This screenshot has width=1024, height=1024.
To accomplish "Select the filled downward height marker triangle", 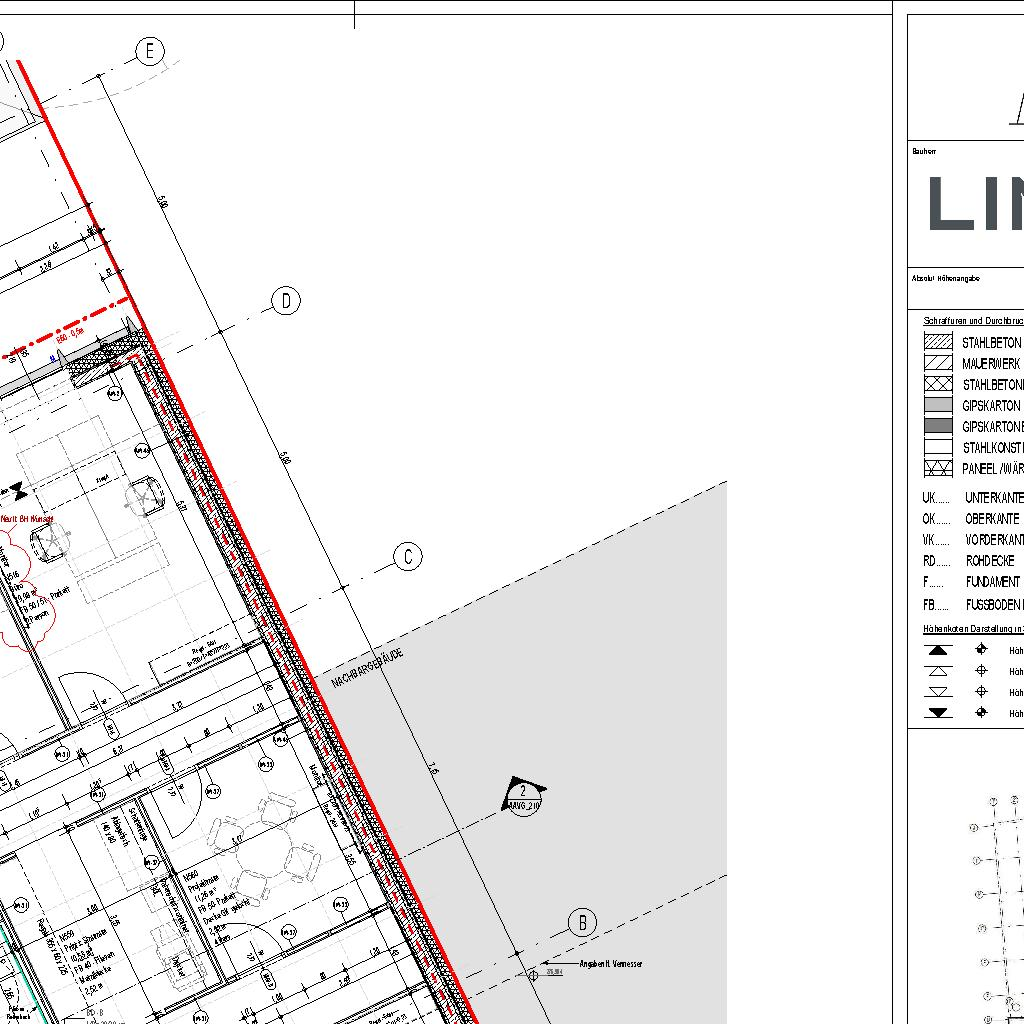I will tap(938, 713).
